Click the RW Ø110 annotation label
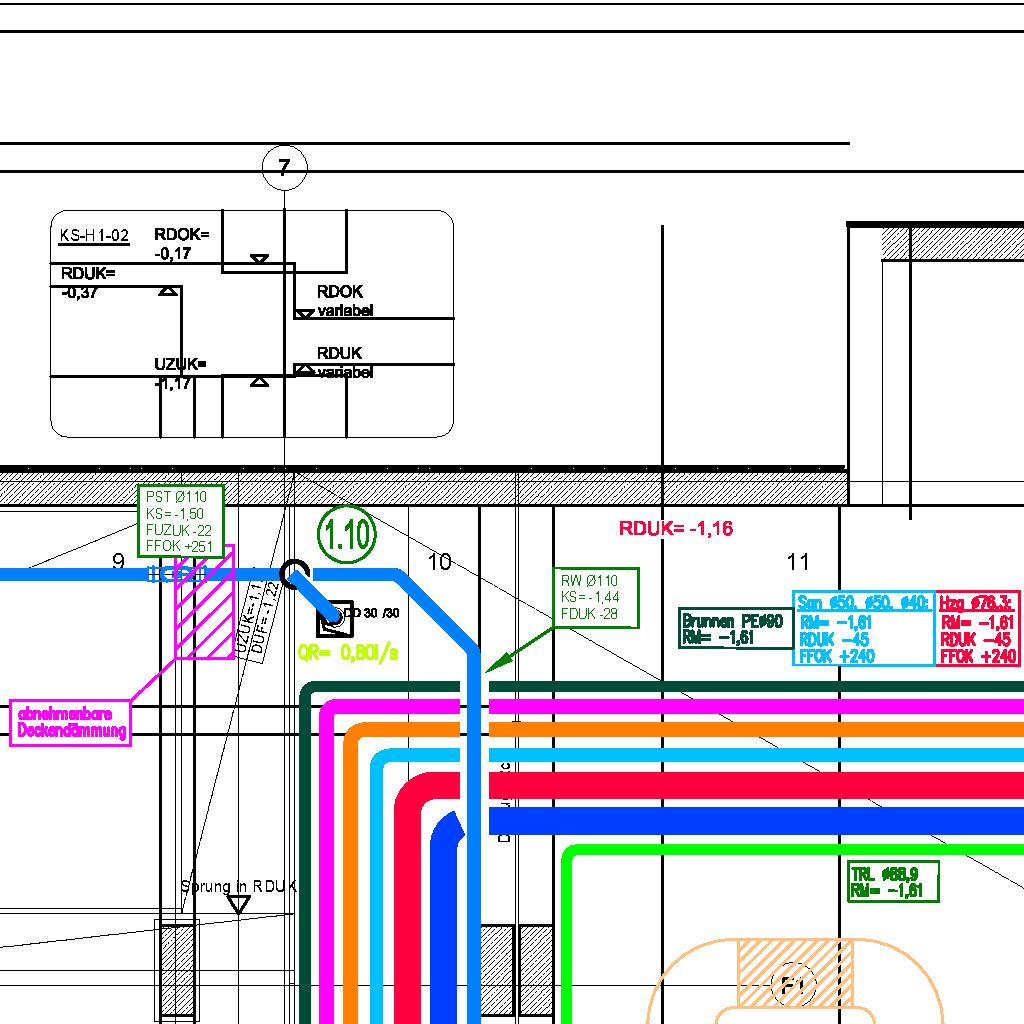The image size is (1024, 1024). (x=595, y=598)
